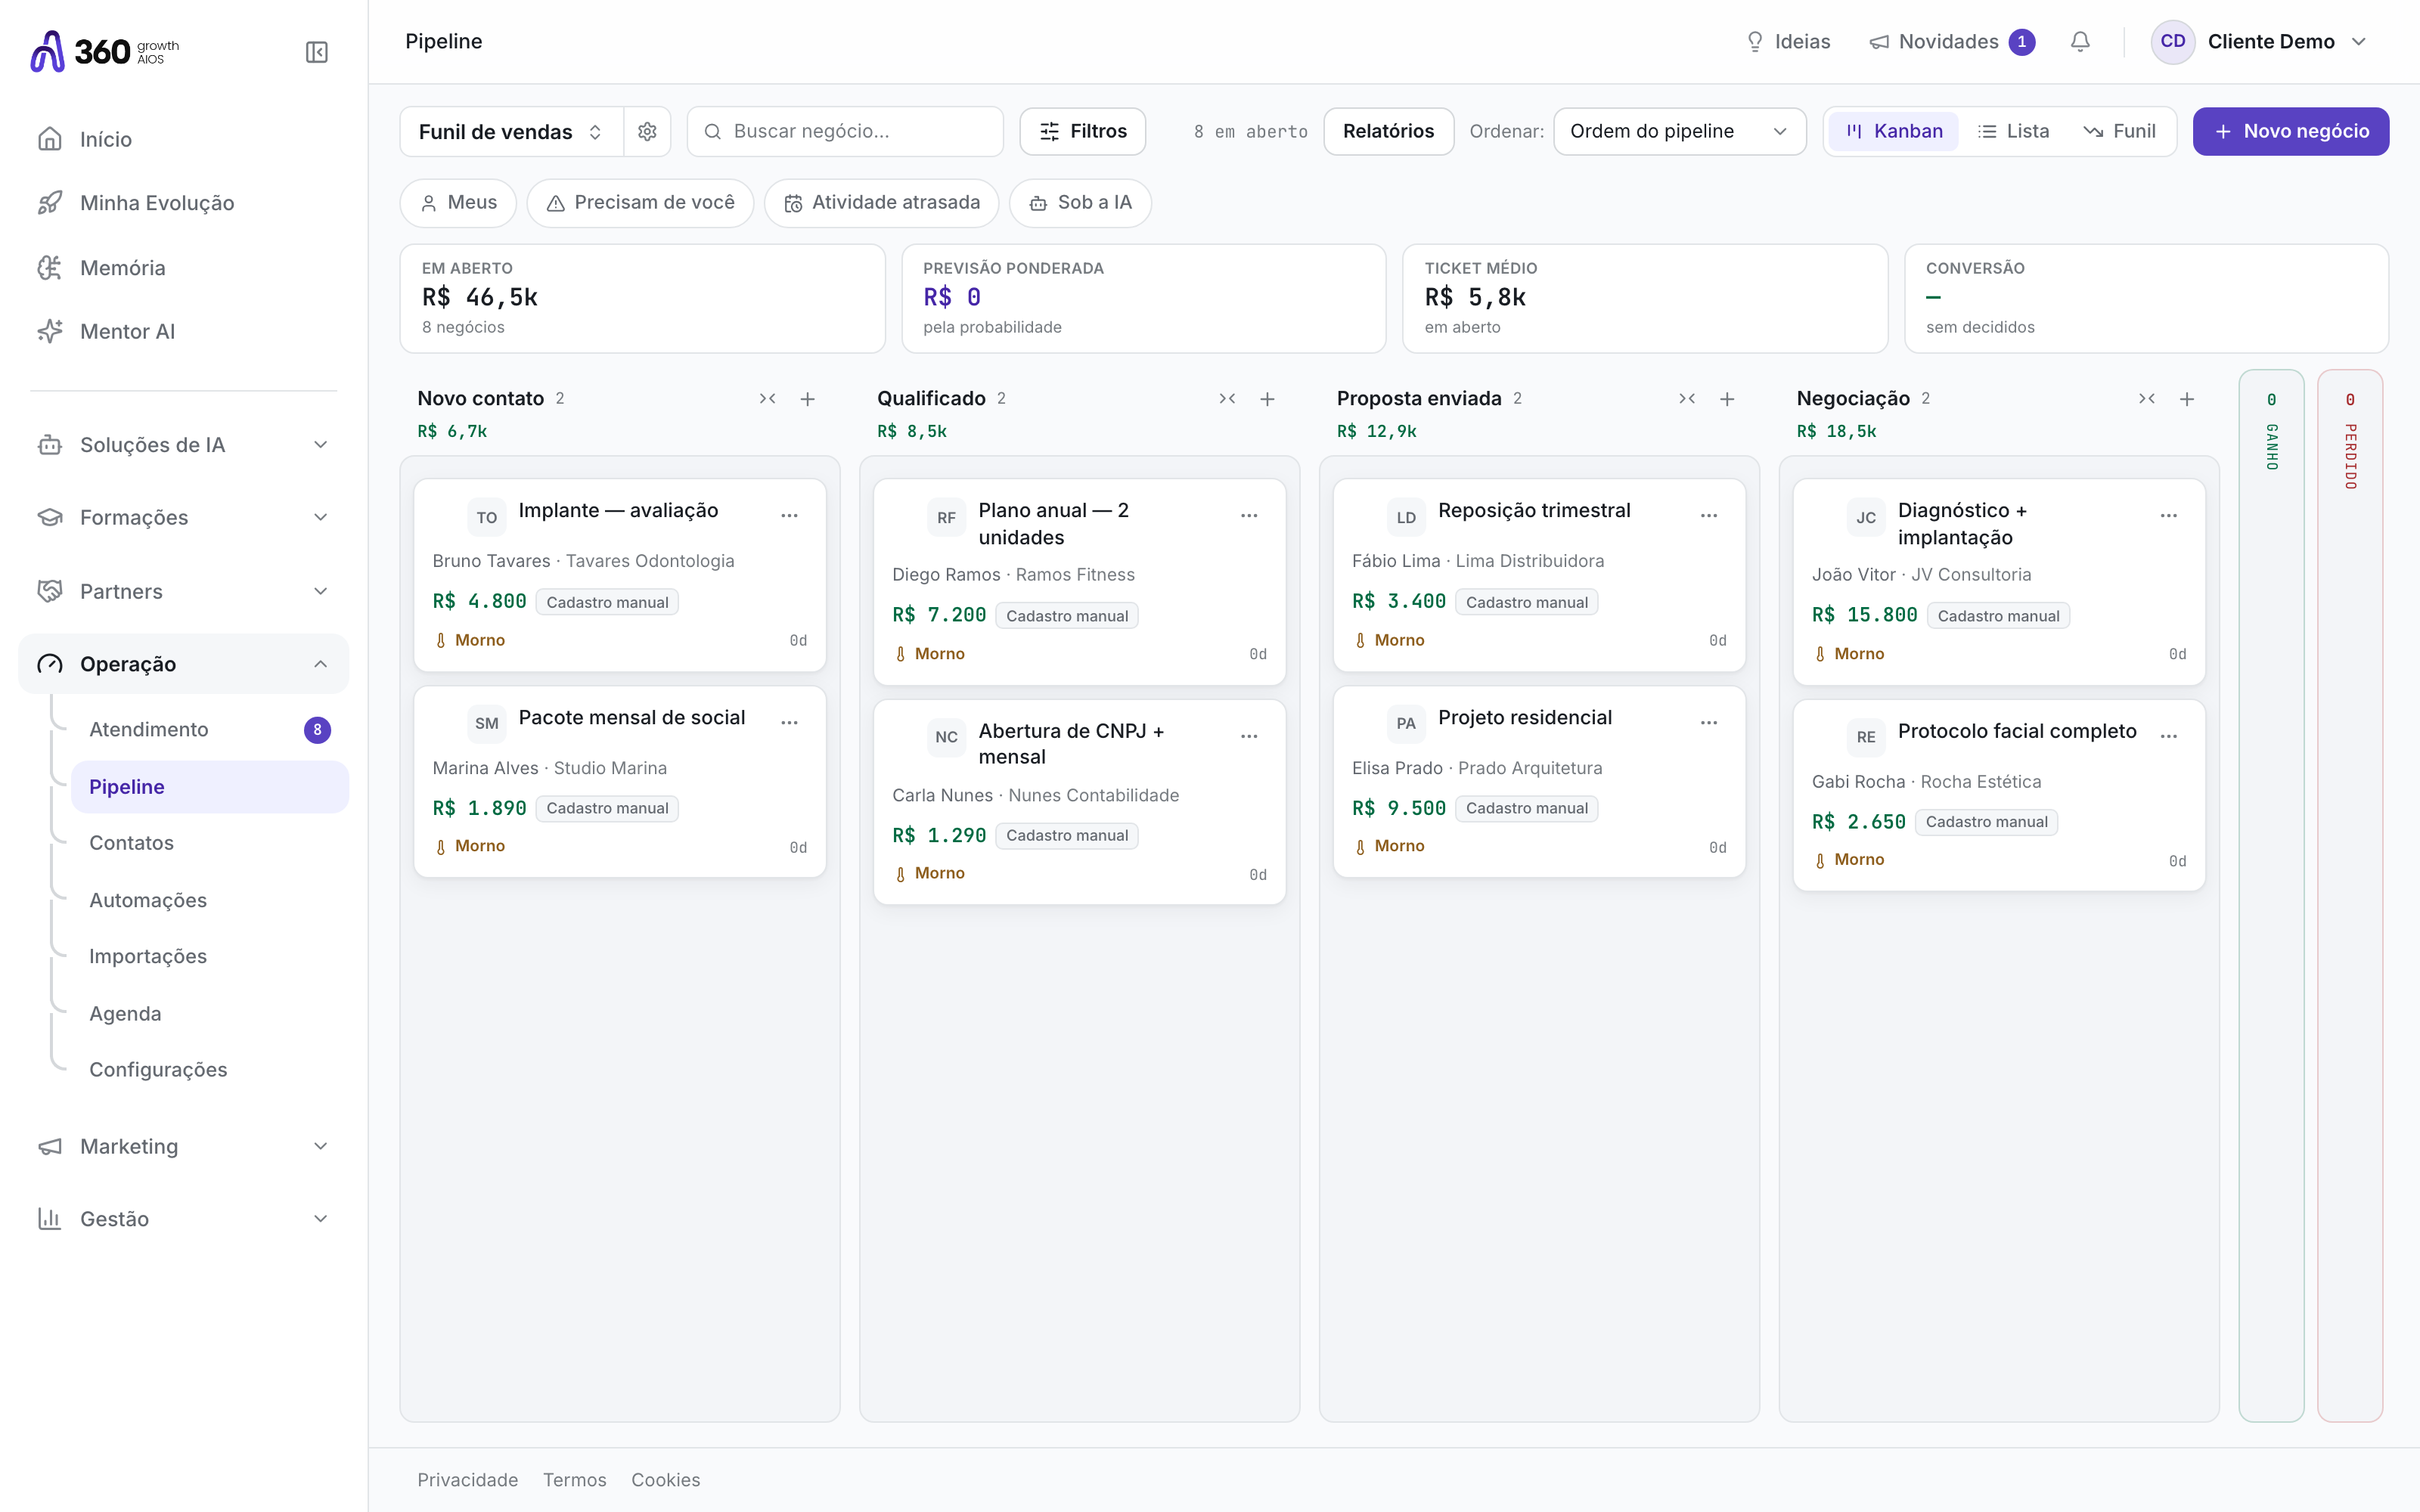Image resolution: width=2420 pixels, height=1512 pixels.
Task: Toggle Atividade atrasada filter
Action: [x=881, y=203]
